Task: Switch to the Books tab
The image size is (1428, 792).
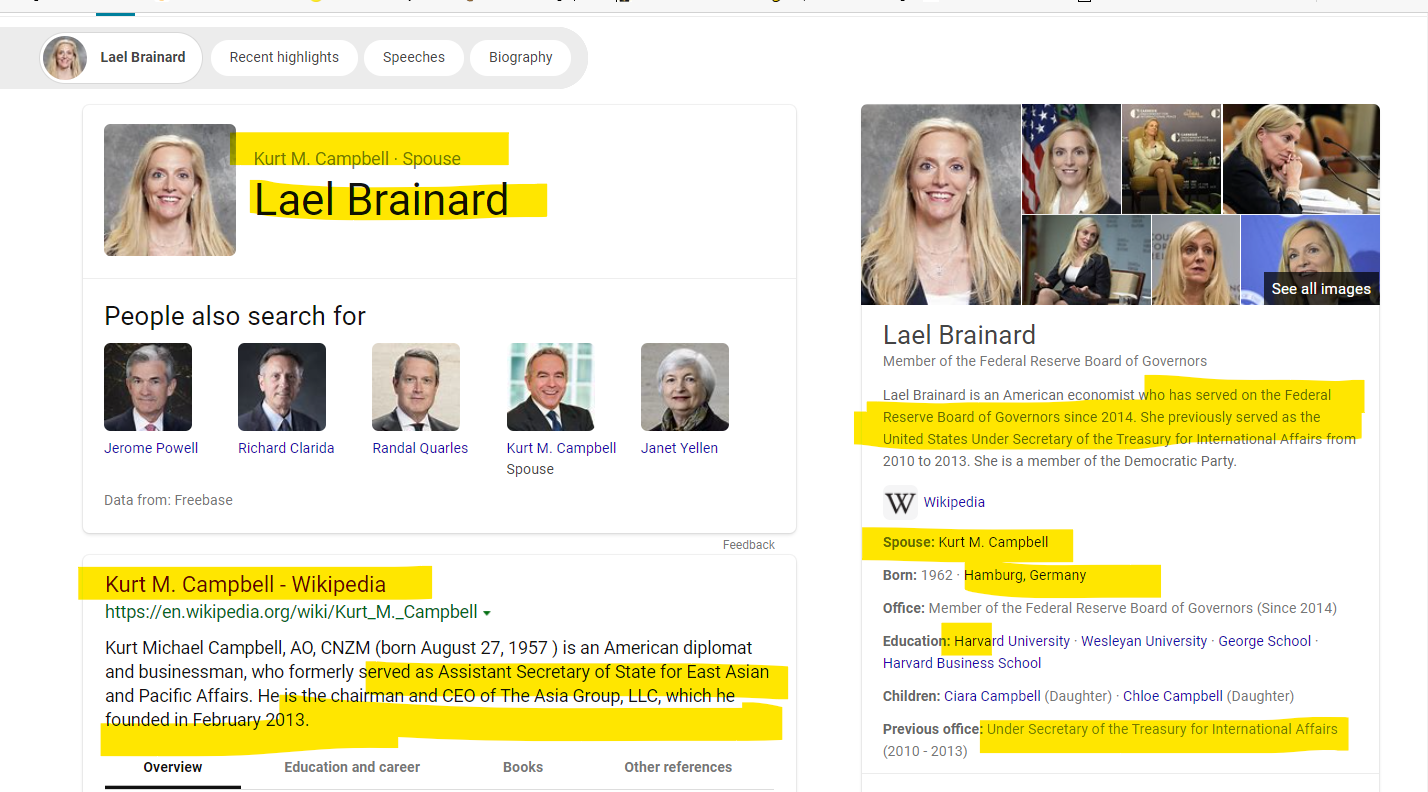Action: 523,767
